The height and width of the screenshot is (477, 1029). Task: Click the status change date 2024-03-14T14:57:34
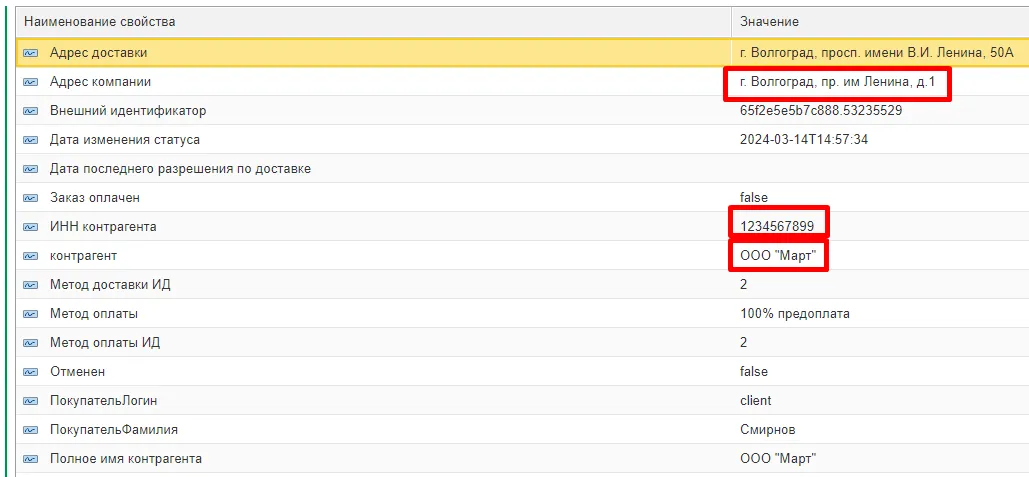803,140
